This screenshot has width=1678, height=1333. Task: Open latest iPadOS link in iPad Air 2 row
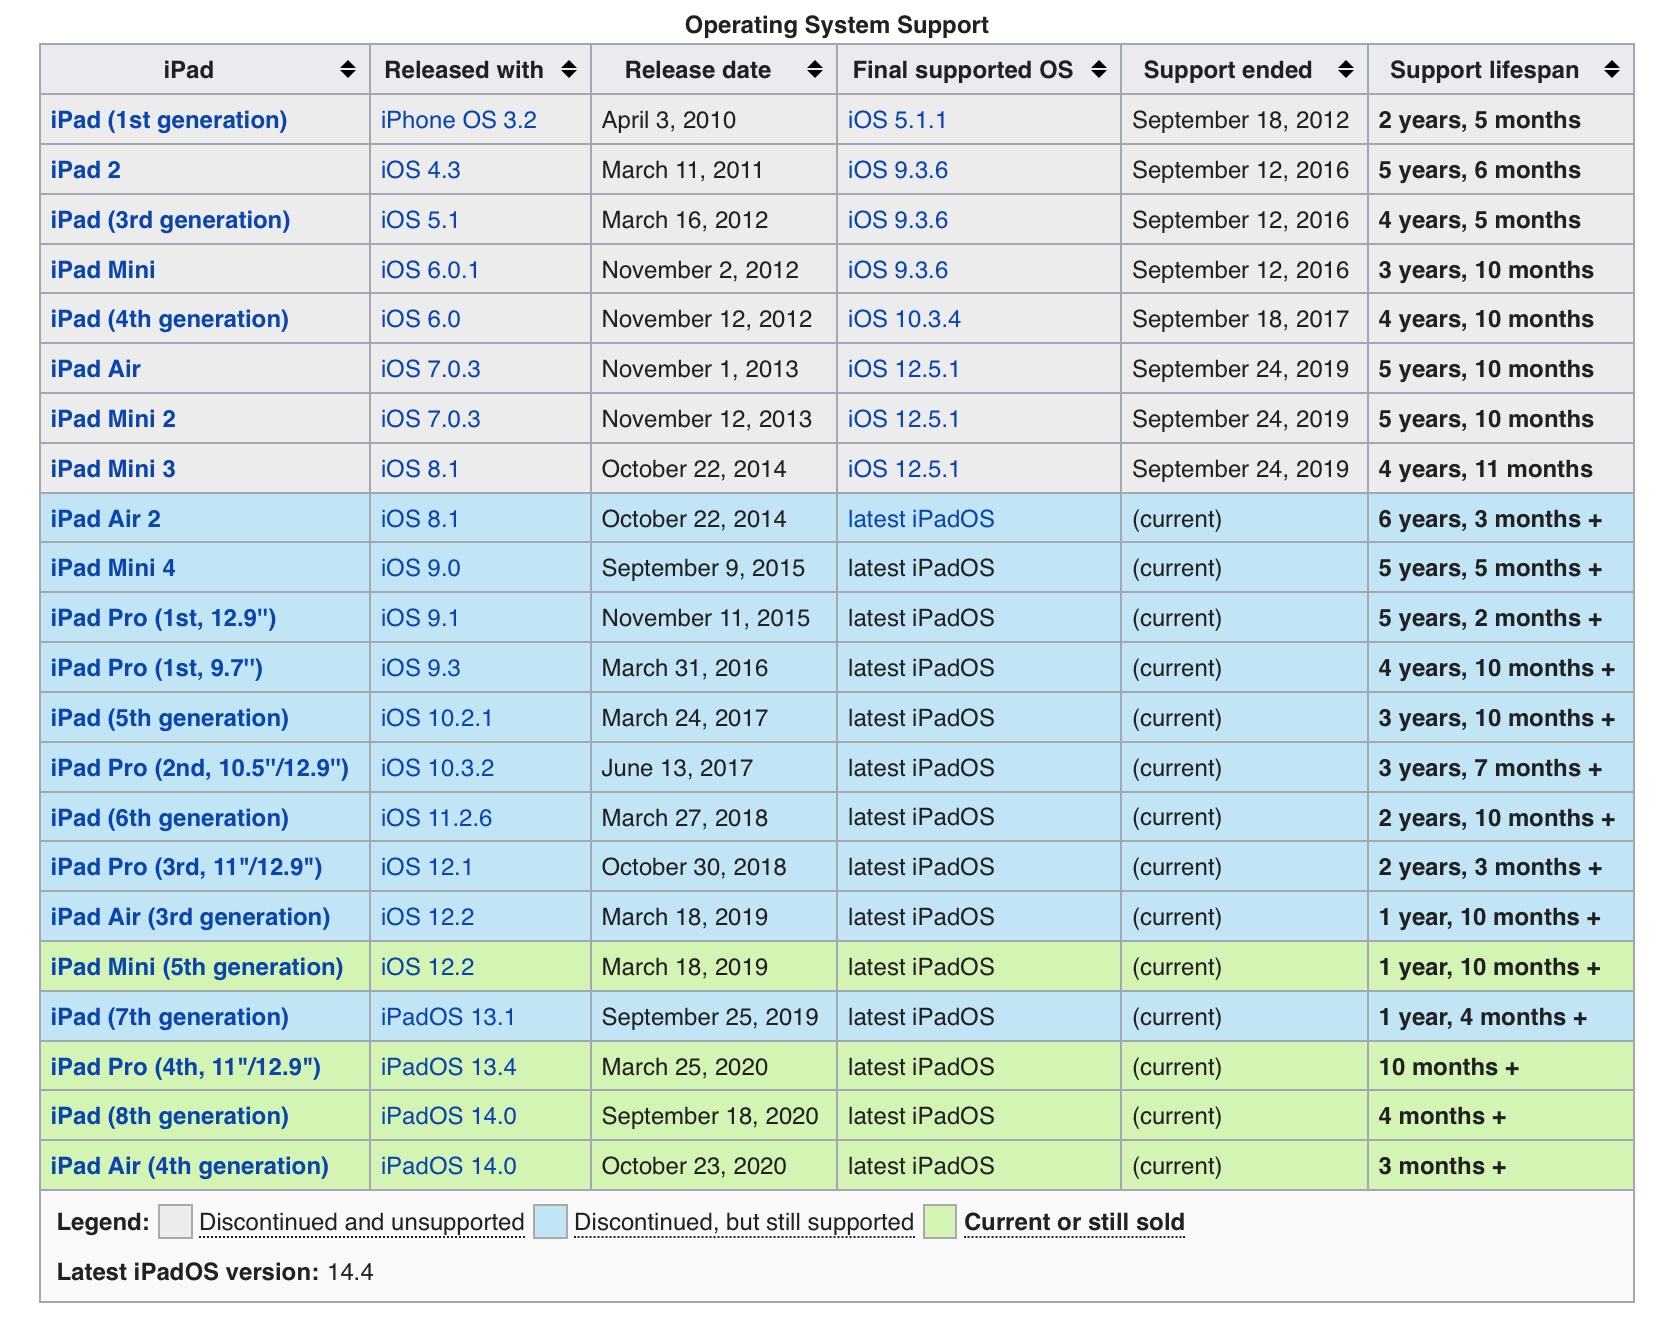coord(922,519)
